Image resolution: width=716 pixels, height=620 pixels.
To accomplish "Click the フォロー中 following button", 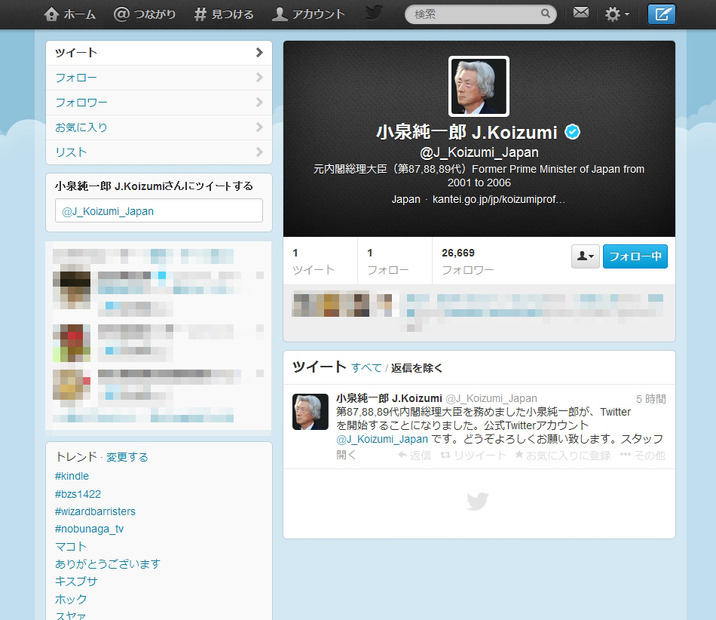I will point(635,256).
